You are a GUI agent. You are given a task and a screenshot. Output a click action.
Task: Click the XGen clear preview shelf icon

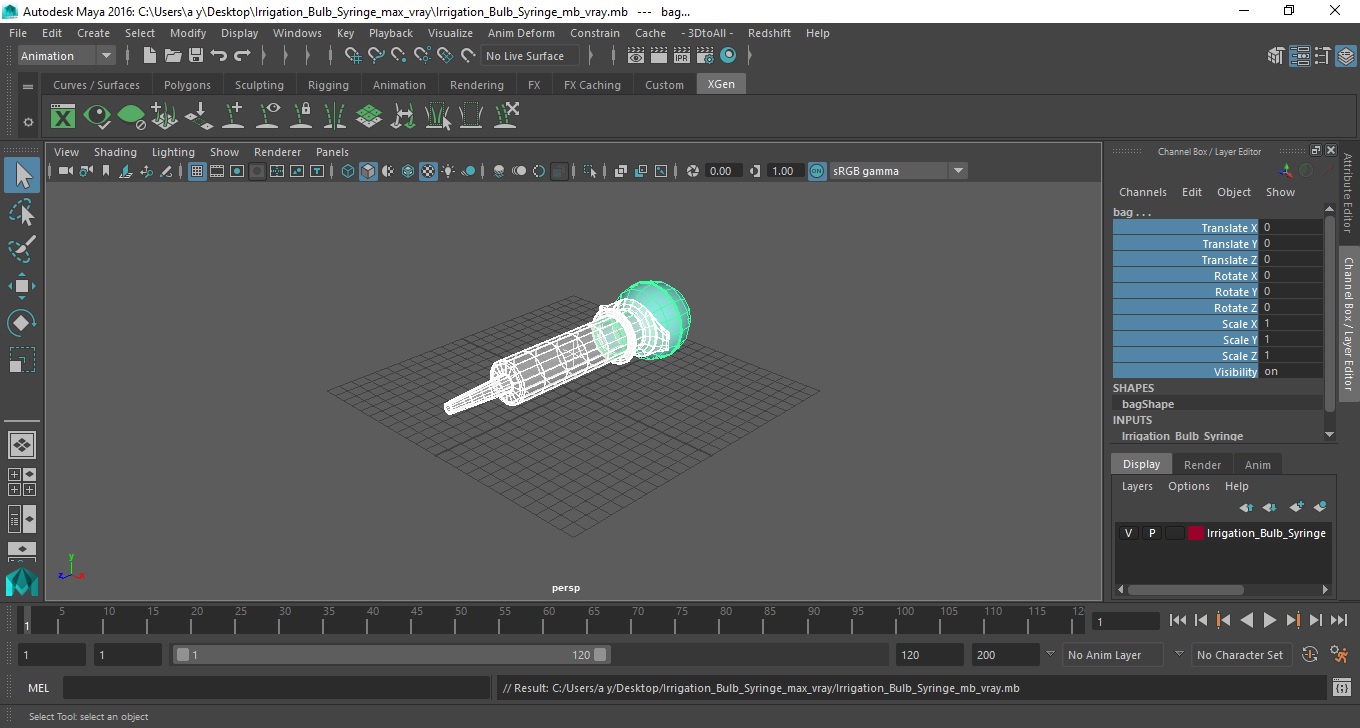coord(131,117)
